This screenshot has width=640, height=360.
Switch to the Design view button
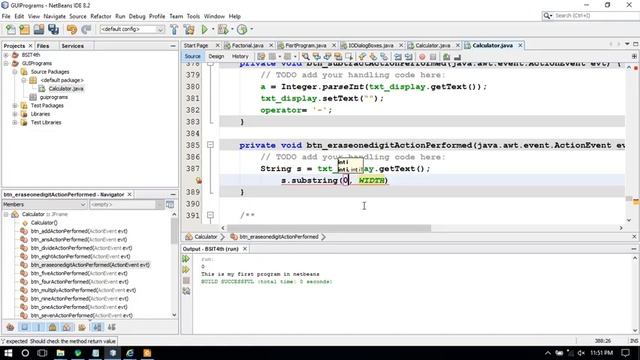coord(216,56)
